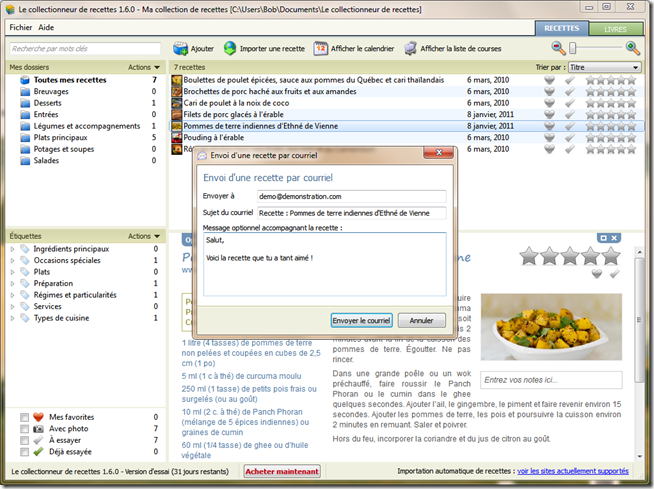Click the Ajouter recipe icon
The width and height of the screenshot is (654, 489).
click(x=180, y=48)
